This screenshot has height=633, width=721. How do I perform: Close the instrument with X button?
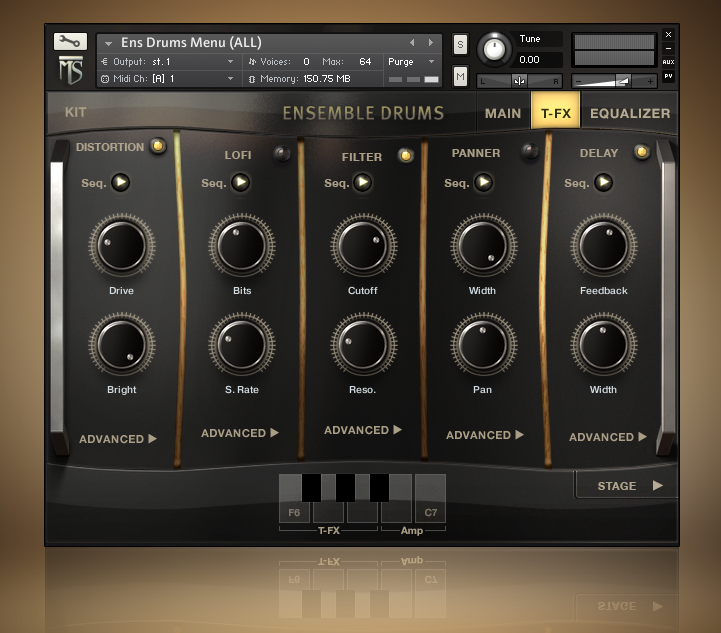(x=668, y=34)
